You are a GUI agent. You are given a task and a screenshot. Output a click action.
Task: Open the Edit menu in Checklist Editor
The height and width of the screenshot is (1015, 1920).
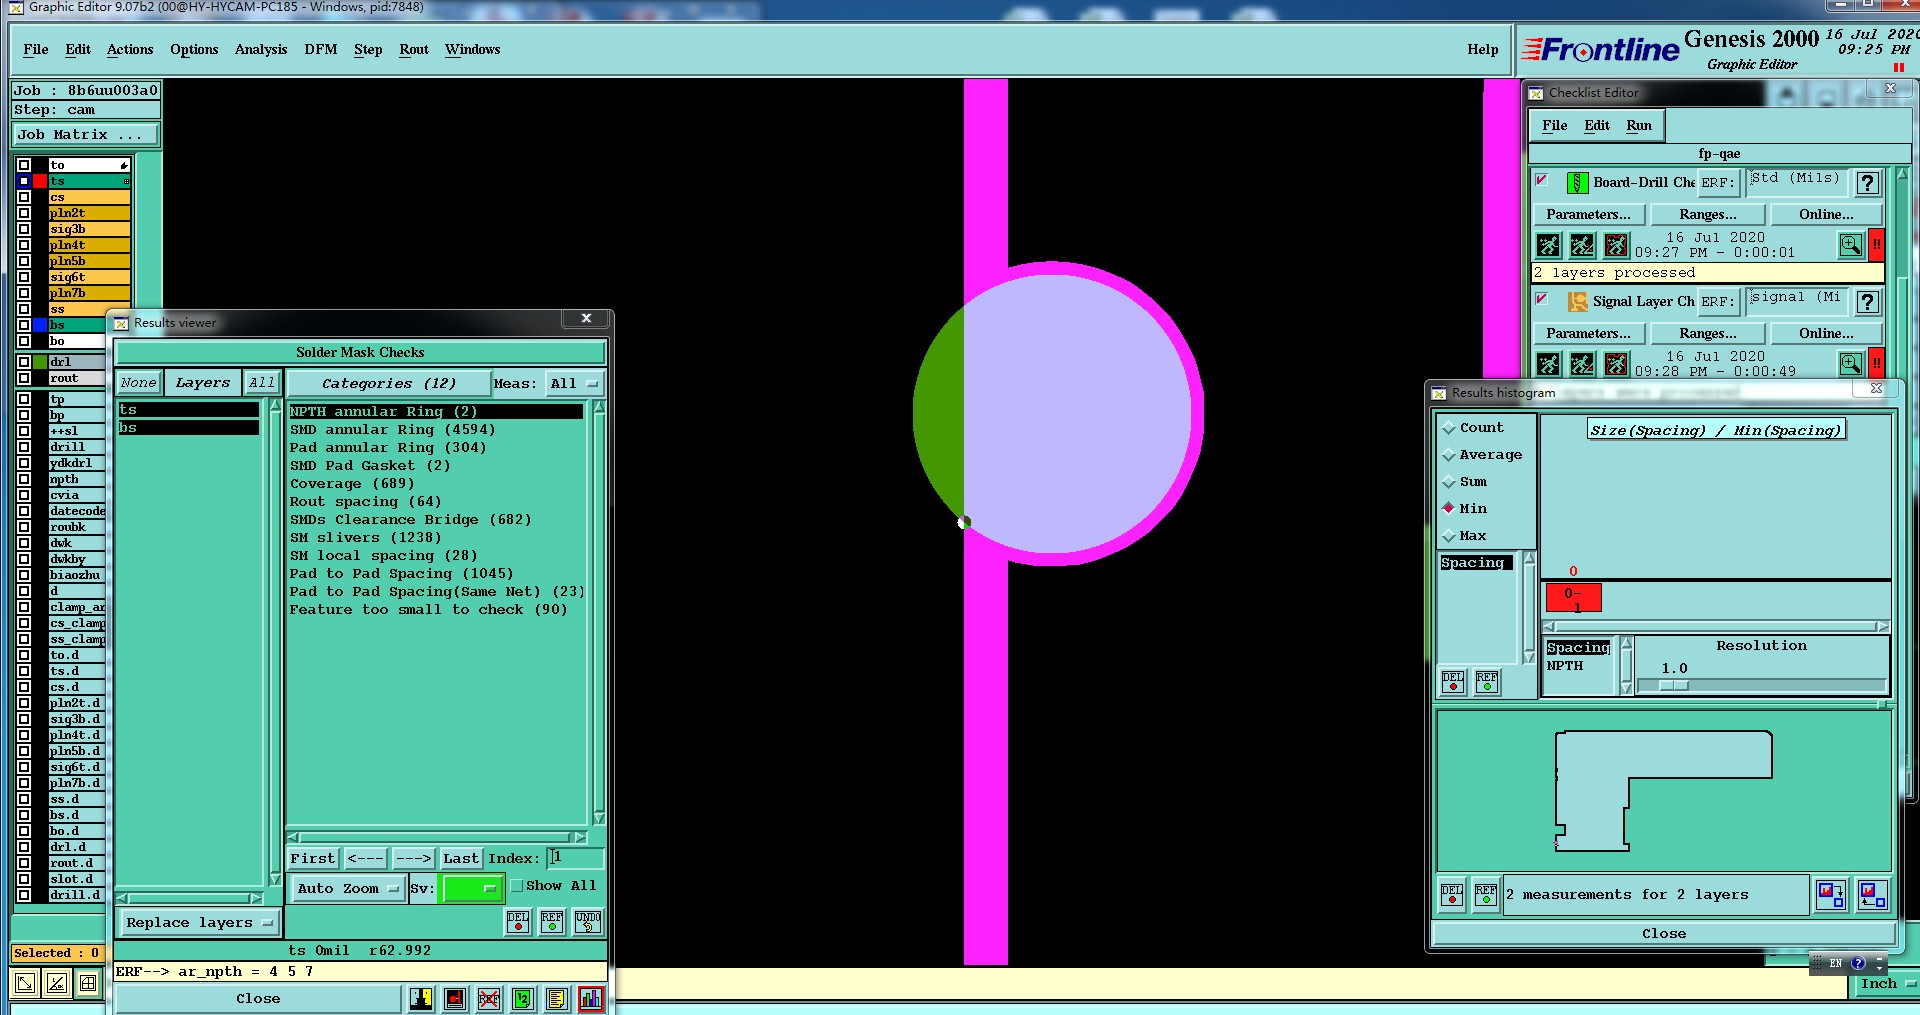point(1597,126)
